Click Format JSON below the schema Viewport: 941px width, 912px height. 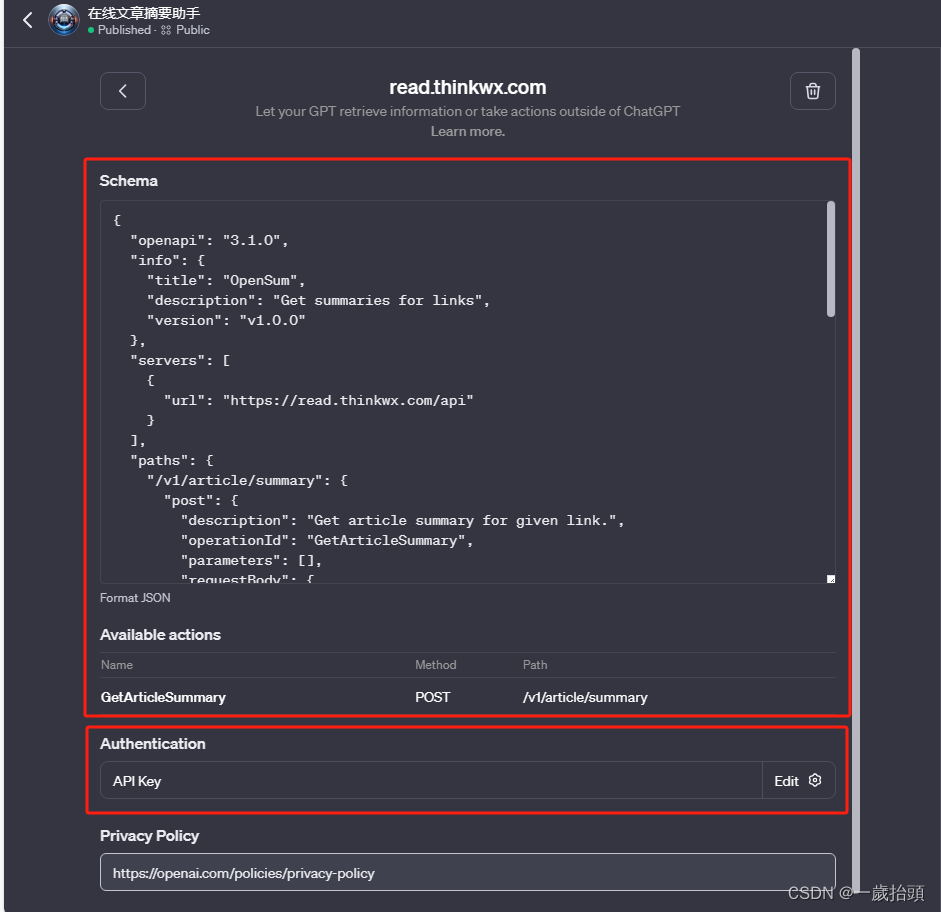coord(135,598)
